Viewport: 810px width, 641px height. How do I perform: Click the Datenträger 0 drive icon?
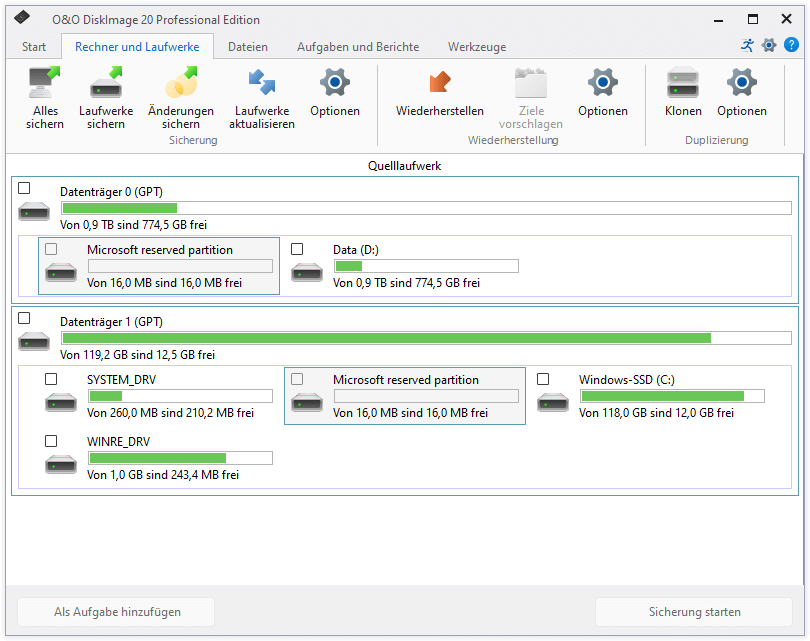coord(34,211)
